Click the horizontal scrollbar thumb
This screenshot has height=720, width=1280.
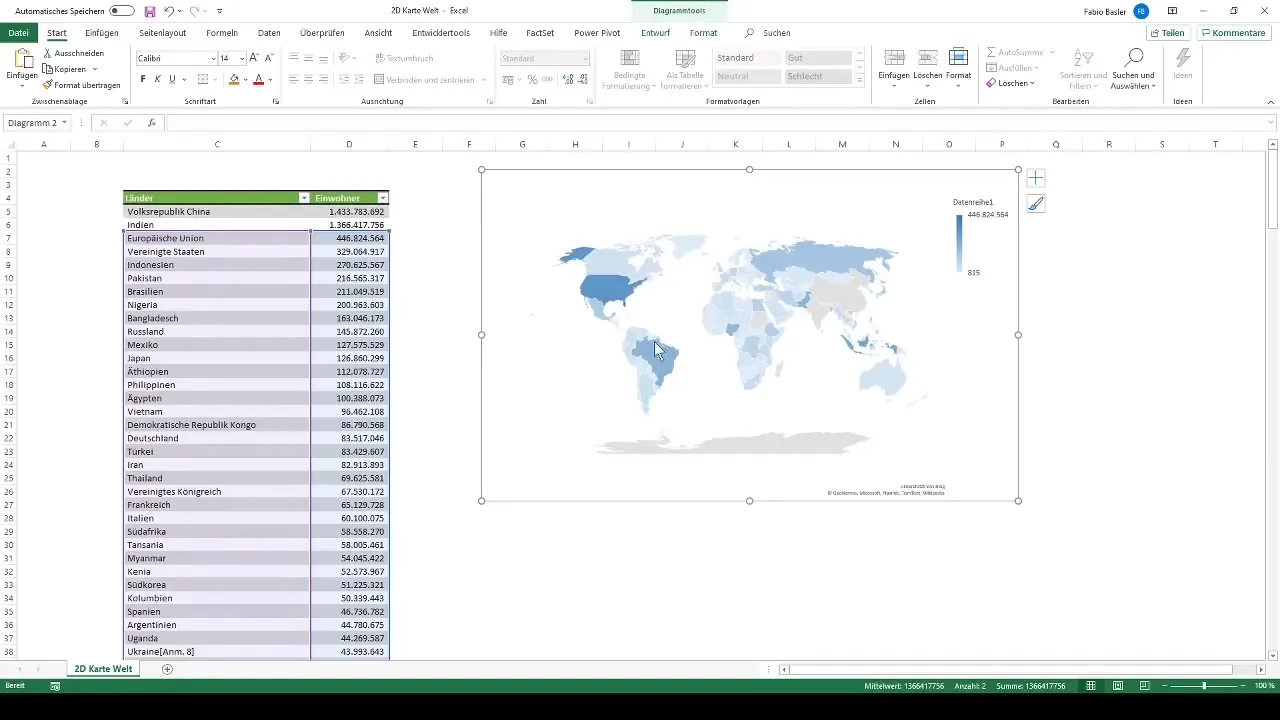click(x=1011, y=669)
